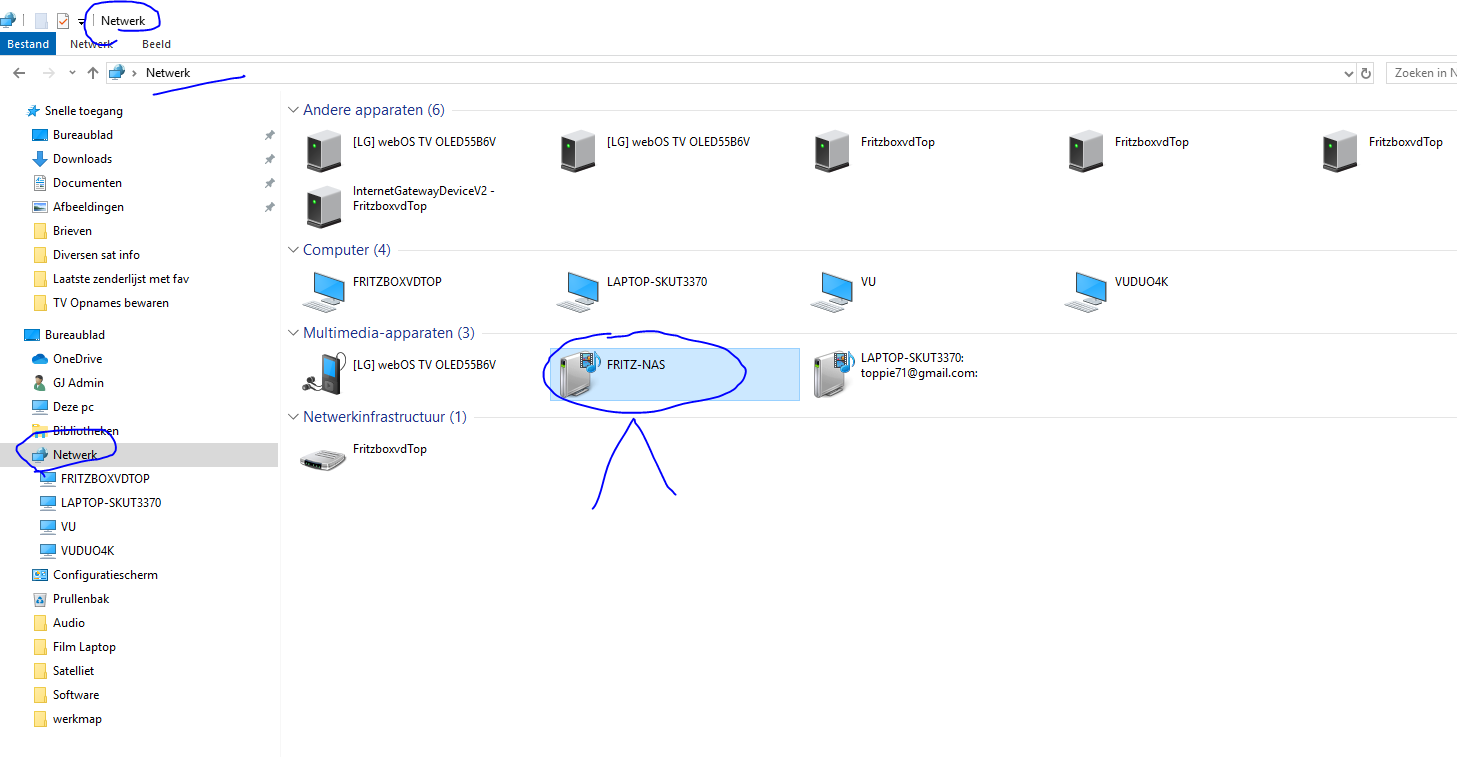This screenshot has width=1457, height=757.
Task: Open VU in the navigation tree
Action: click(x=68, y=527)
